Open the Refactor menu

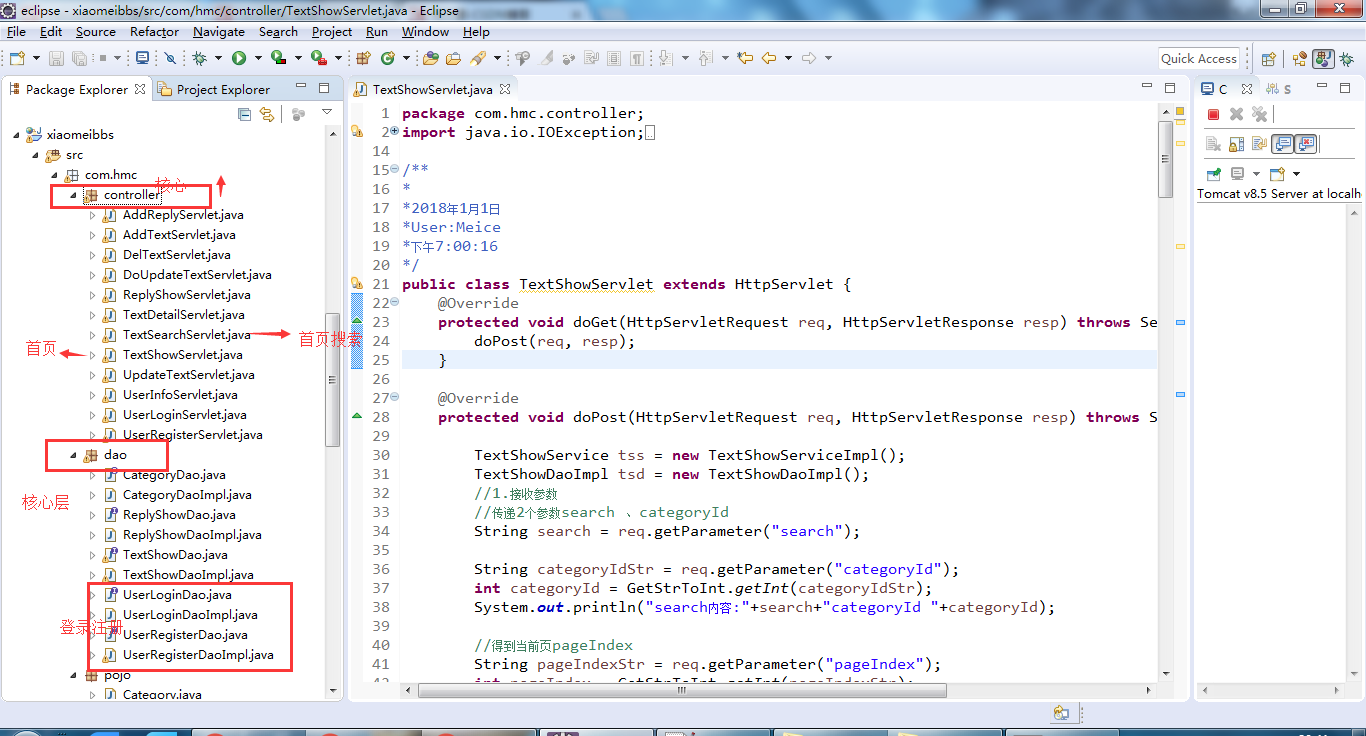(x=154, y=31)
